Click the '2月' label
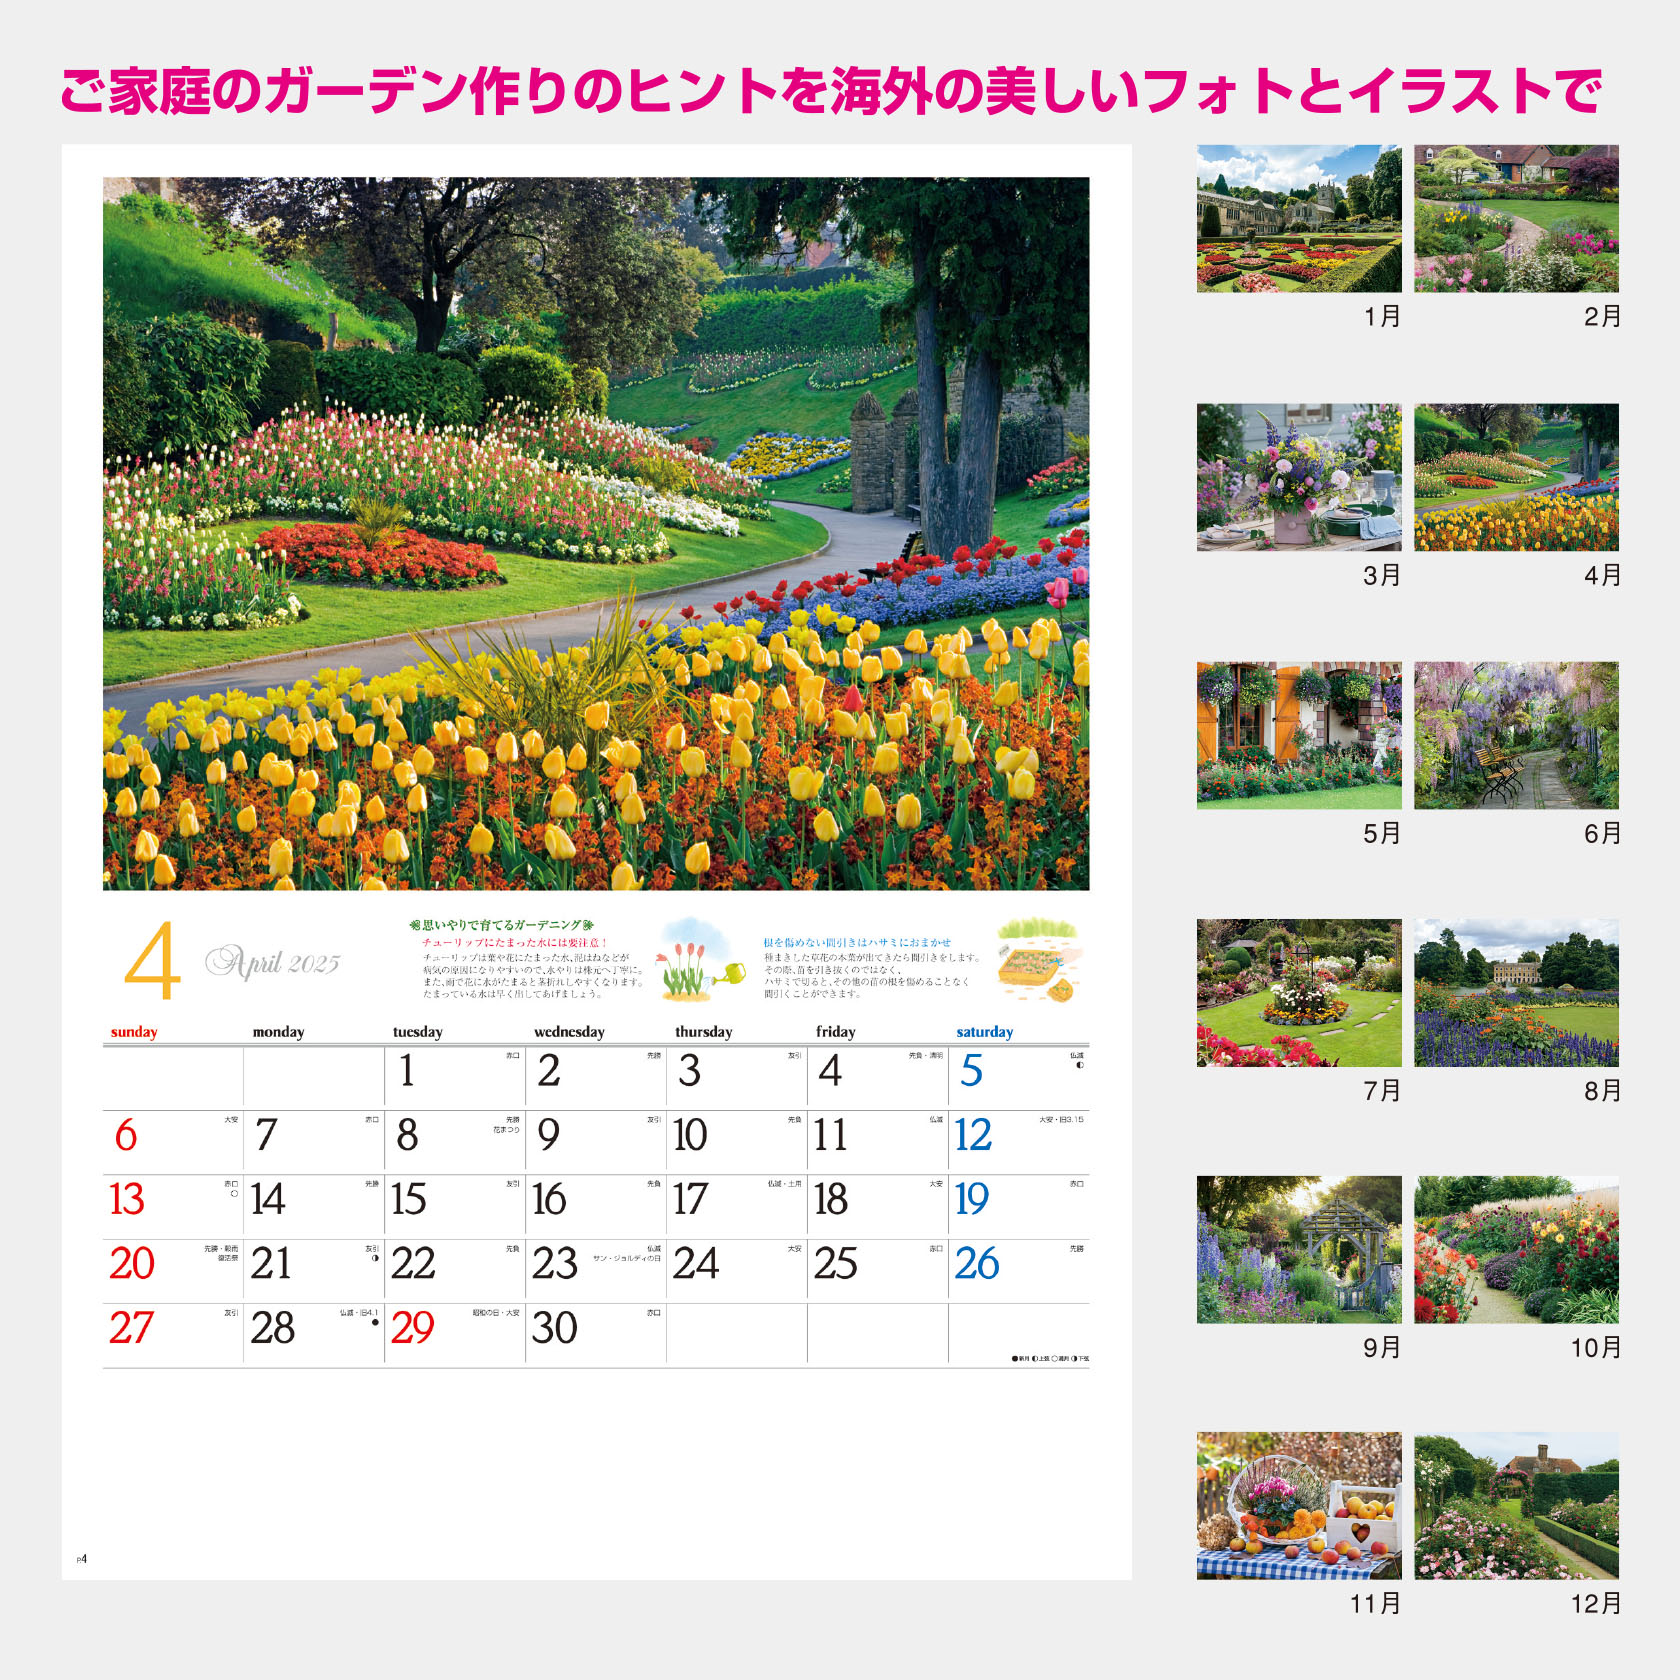The width and height of the screenshot is (1680, 1680). point(1602,317)
